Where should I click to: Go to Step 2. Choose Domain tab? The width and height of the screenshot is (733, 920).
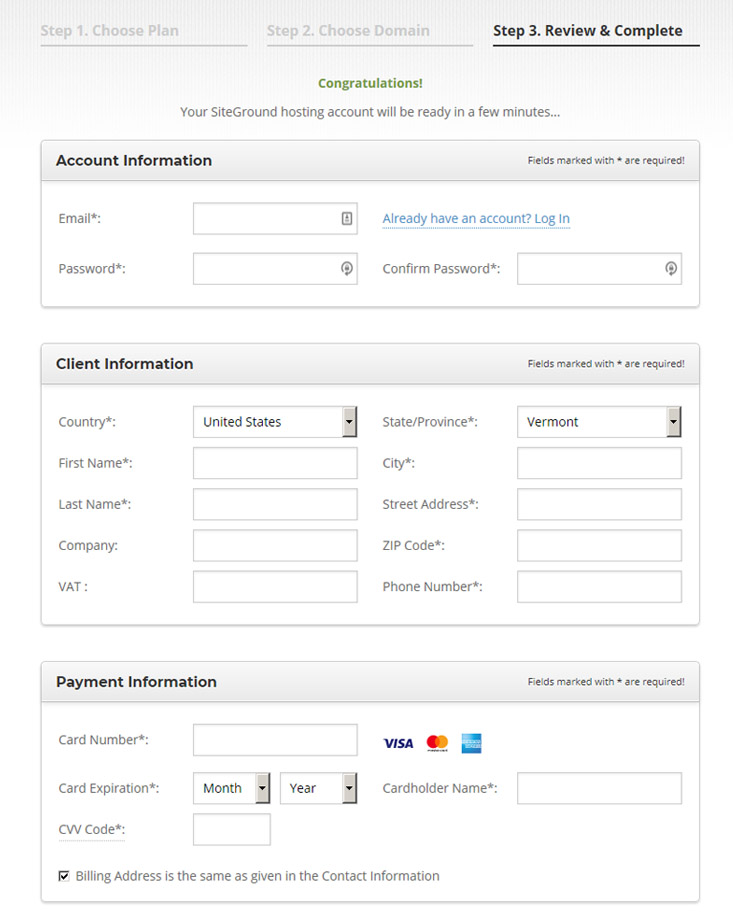[348, 31]
